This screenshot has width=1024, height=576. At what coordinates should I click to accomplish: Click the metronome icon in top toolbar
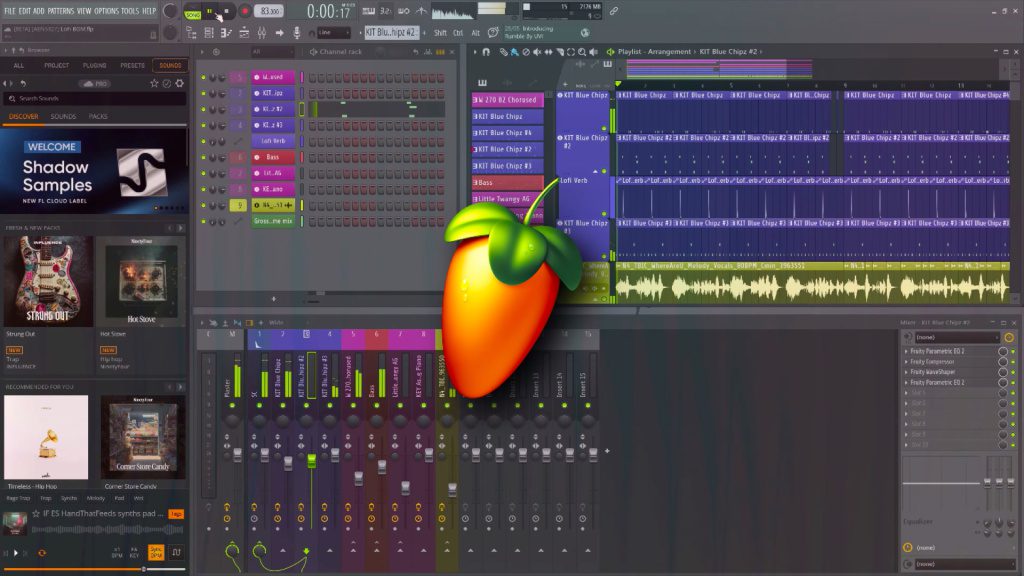click(421, 11)
